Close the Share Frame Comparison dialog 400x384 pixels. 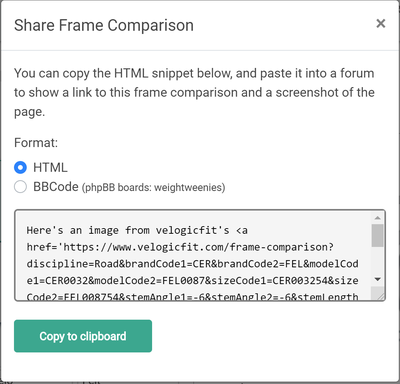point(381,24)
